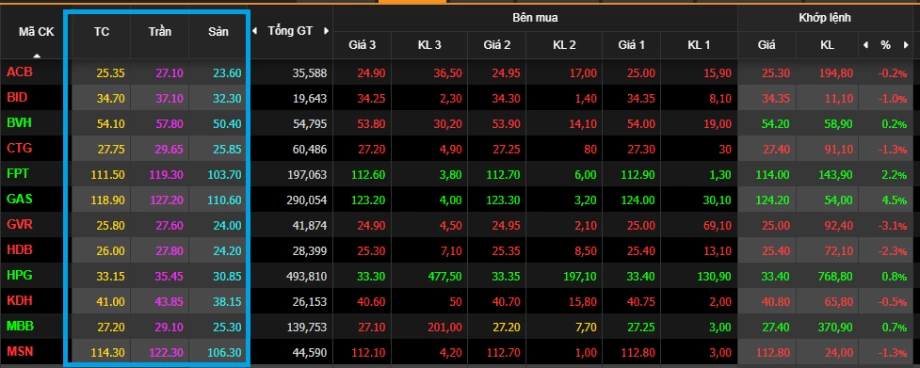Click BVH ceiling price 57.80
Viewport: 920px width, 368px height.
coord(170,124)
